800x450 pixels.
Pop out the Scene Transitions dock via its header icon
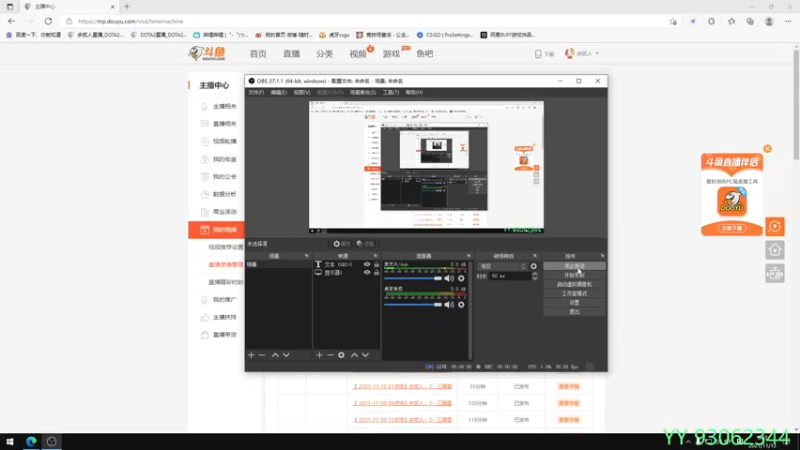[x=535, y=256]
